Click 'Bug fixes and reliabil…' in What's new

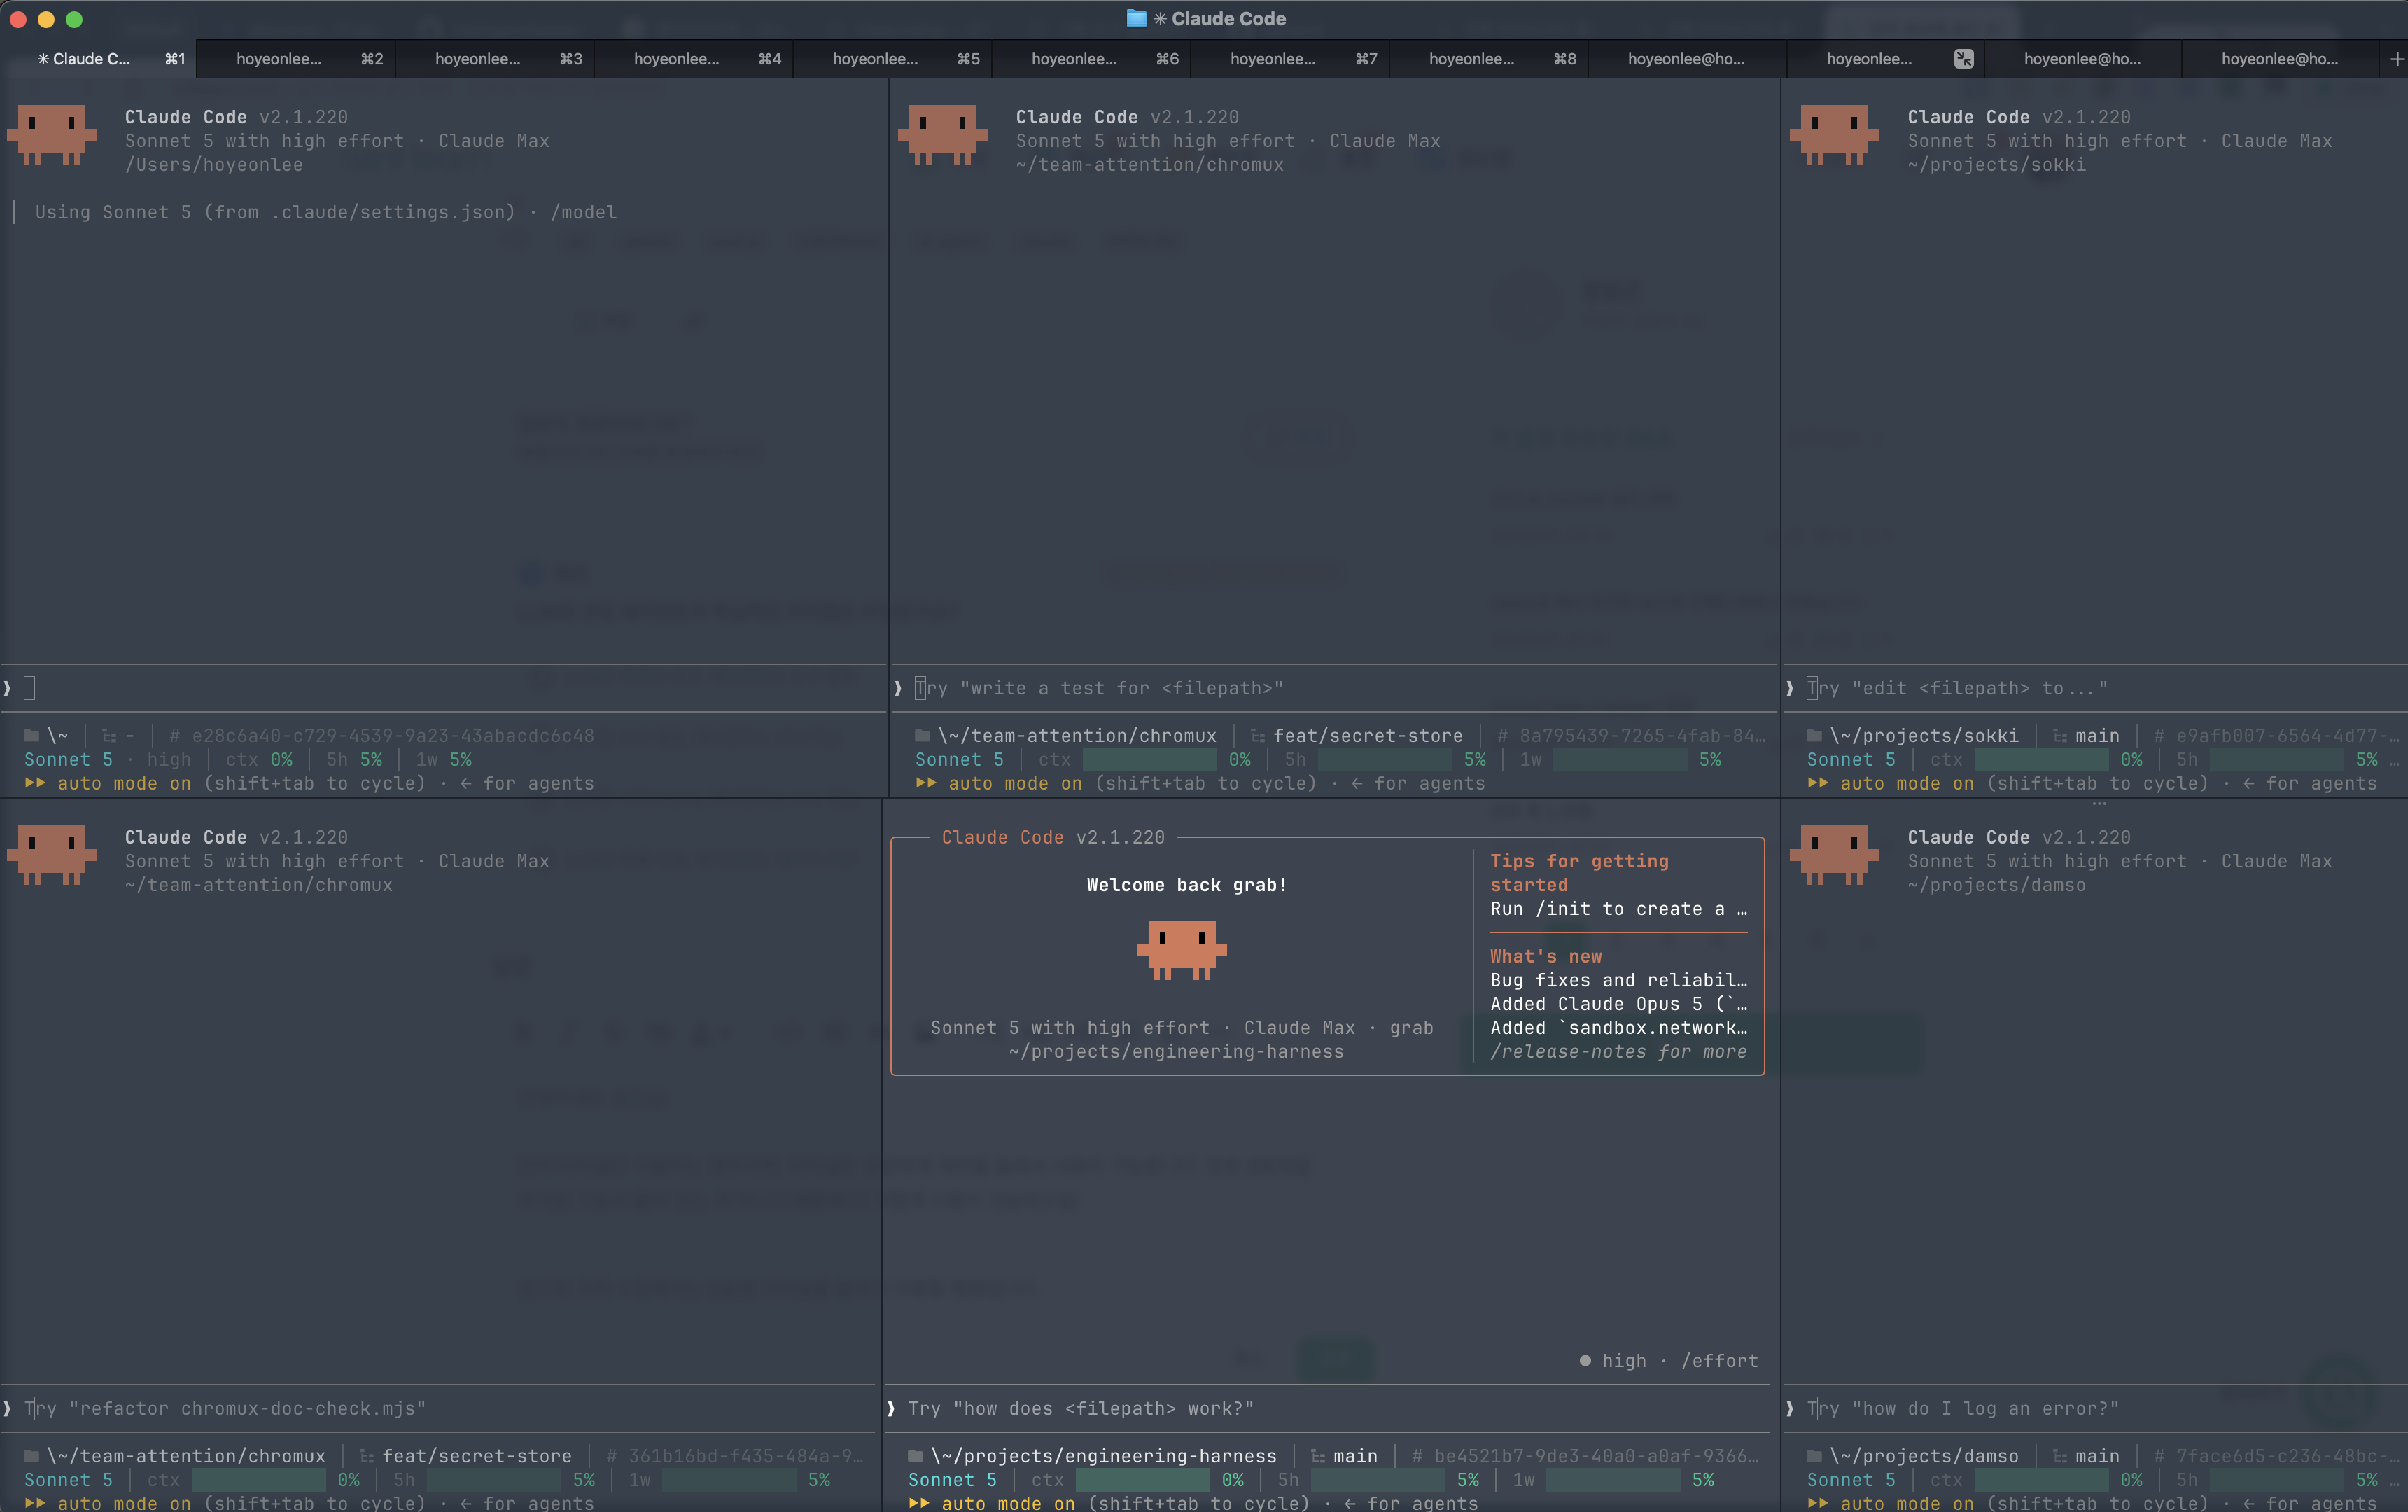(x=1618, y=981)
